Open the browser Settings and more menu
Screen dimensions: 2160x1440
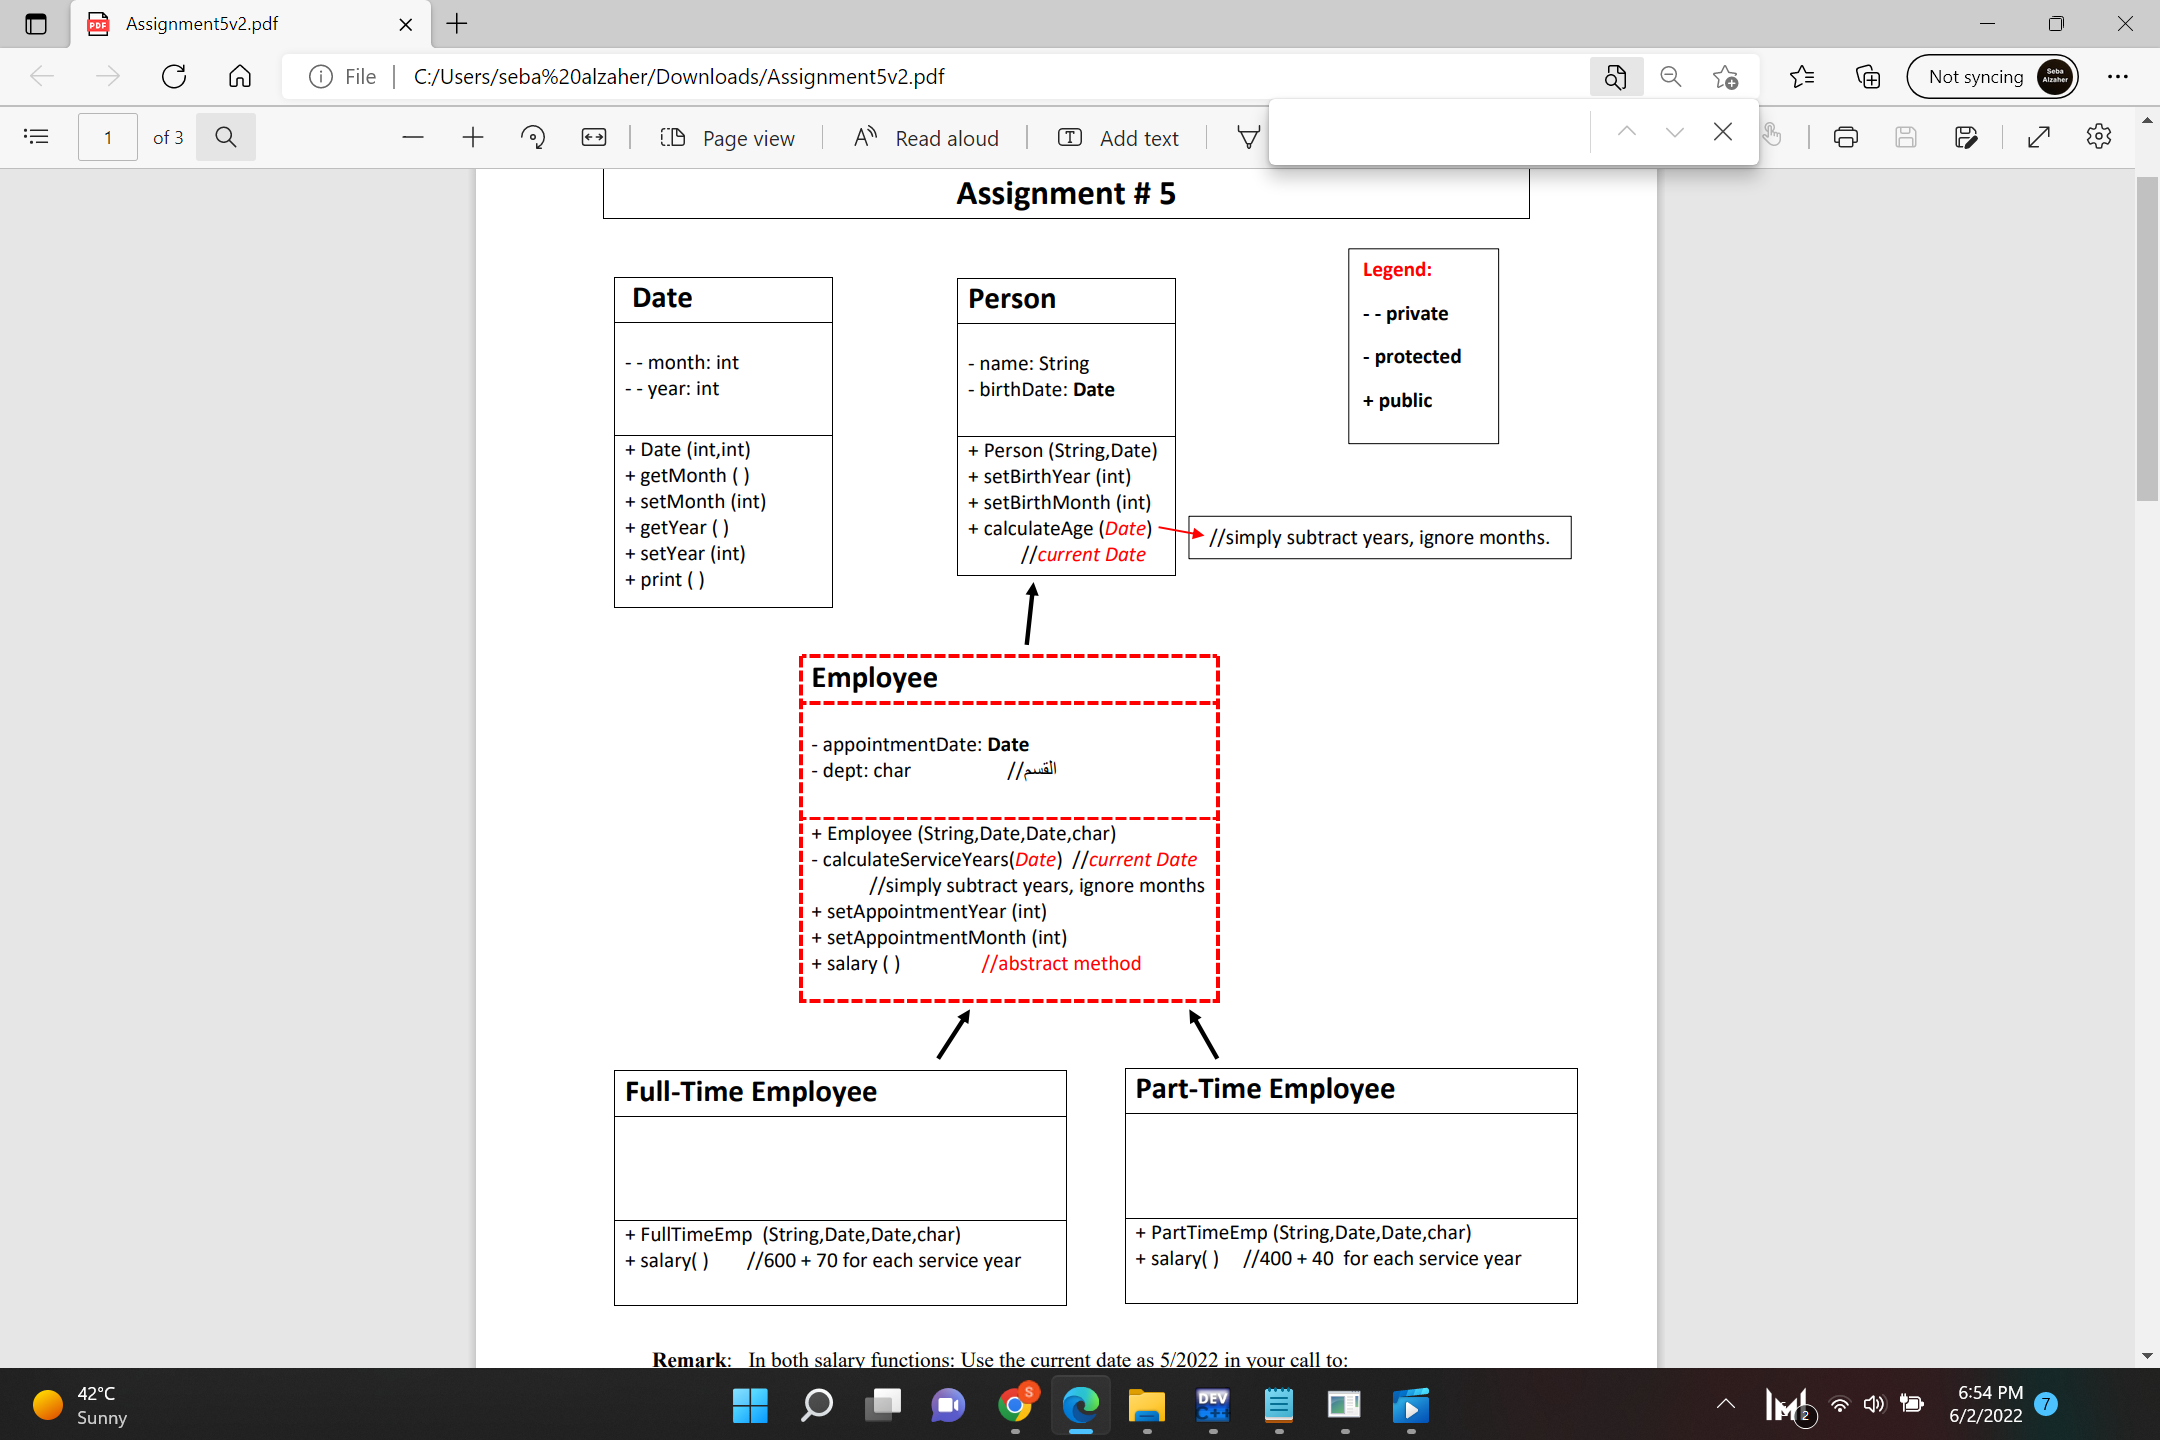point(2118,77)
